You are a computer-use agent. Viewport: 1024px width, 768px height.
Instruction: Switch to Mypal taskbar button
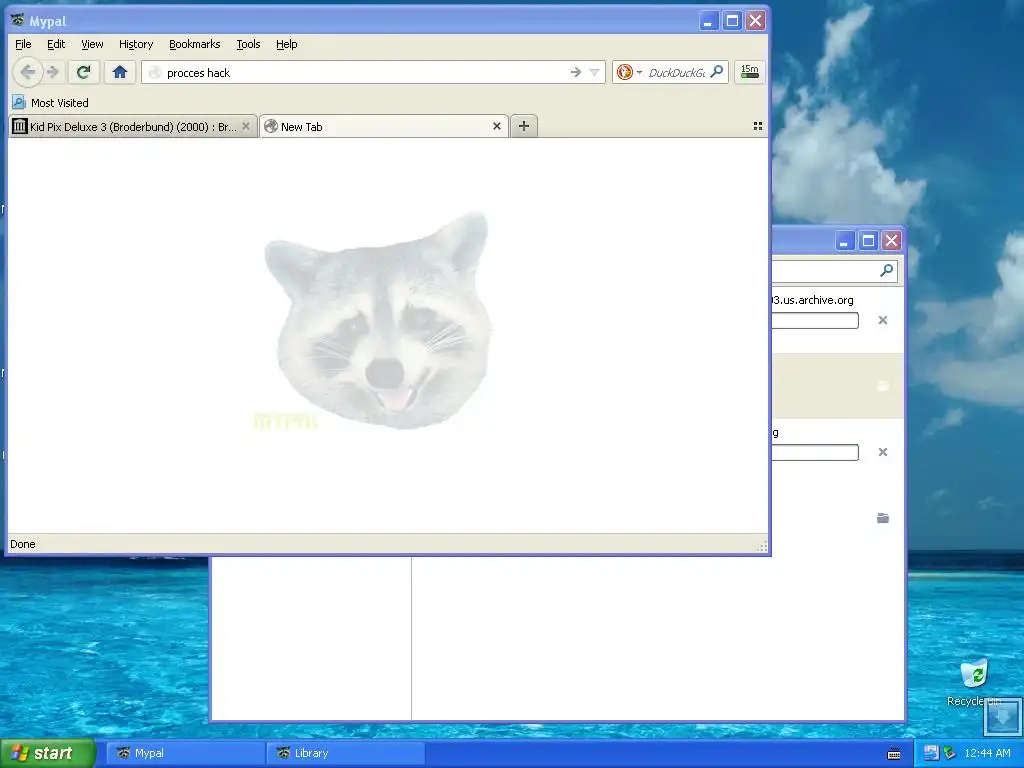pos(186,753)
